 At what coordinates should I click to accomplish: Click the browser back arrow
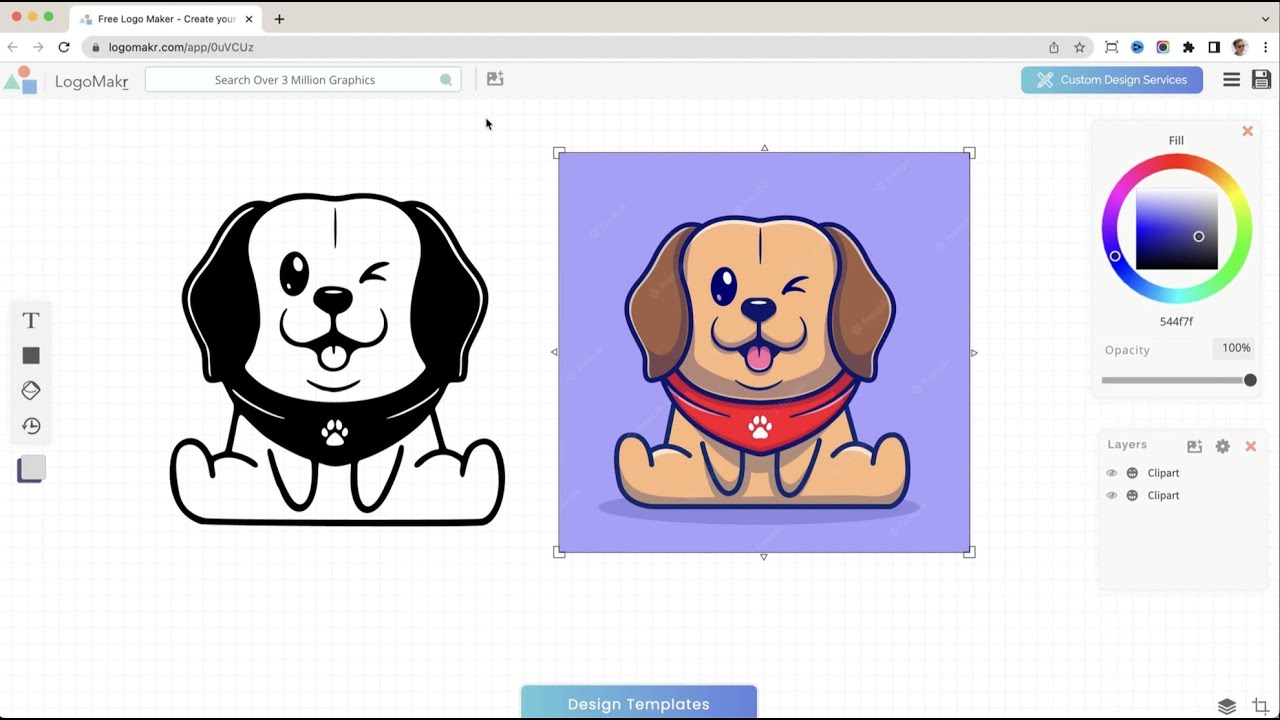[12, 47]
